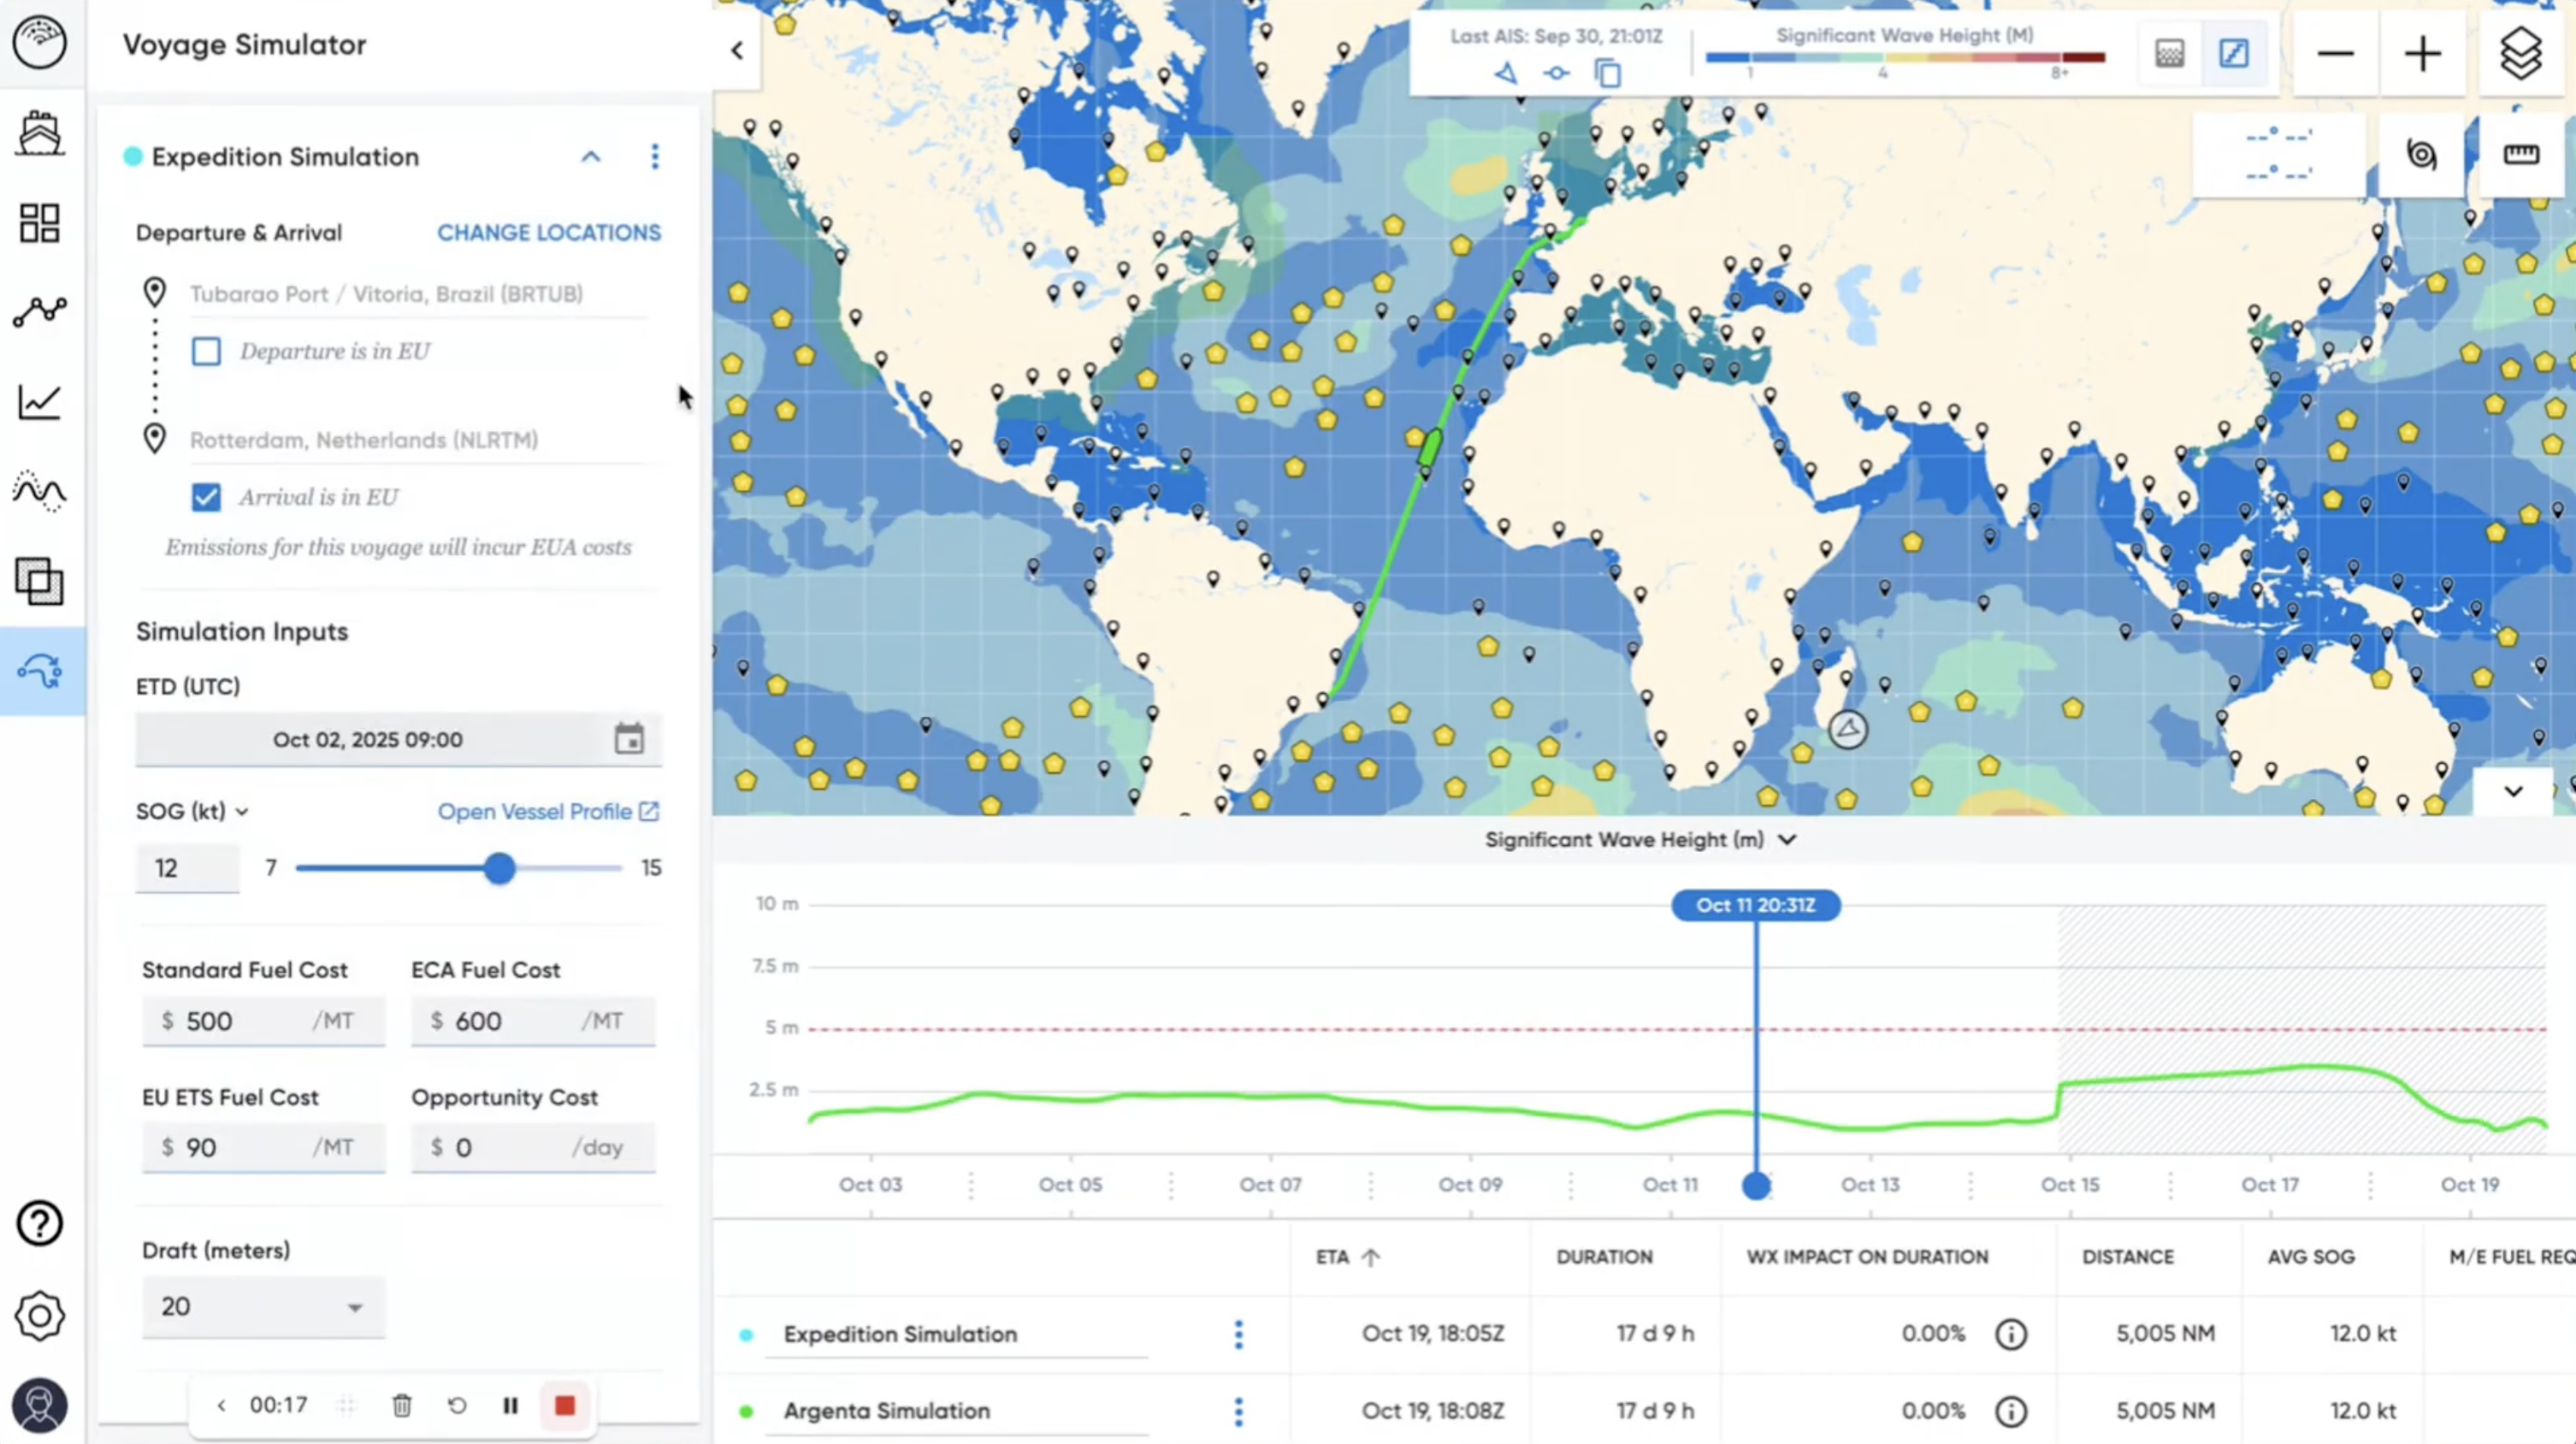The image size is (2576, 1444).
Task: Open the Significant Wave Height chart dropdown
Action: click(1640, 840)
